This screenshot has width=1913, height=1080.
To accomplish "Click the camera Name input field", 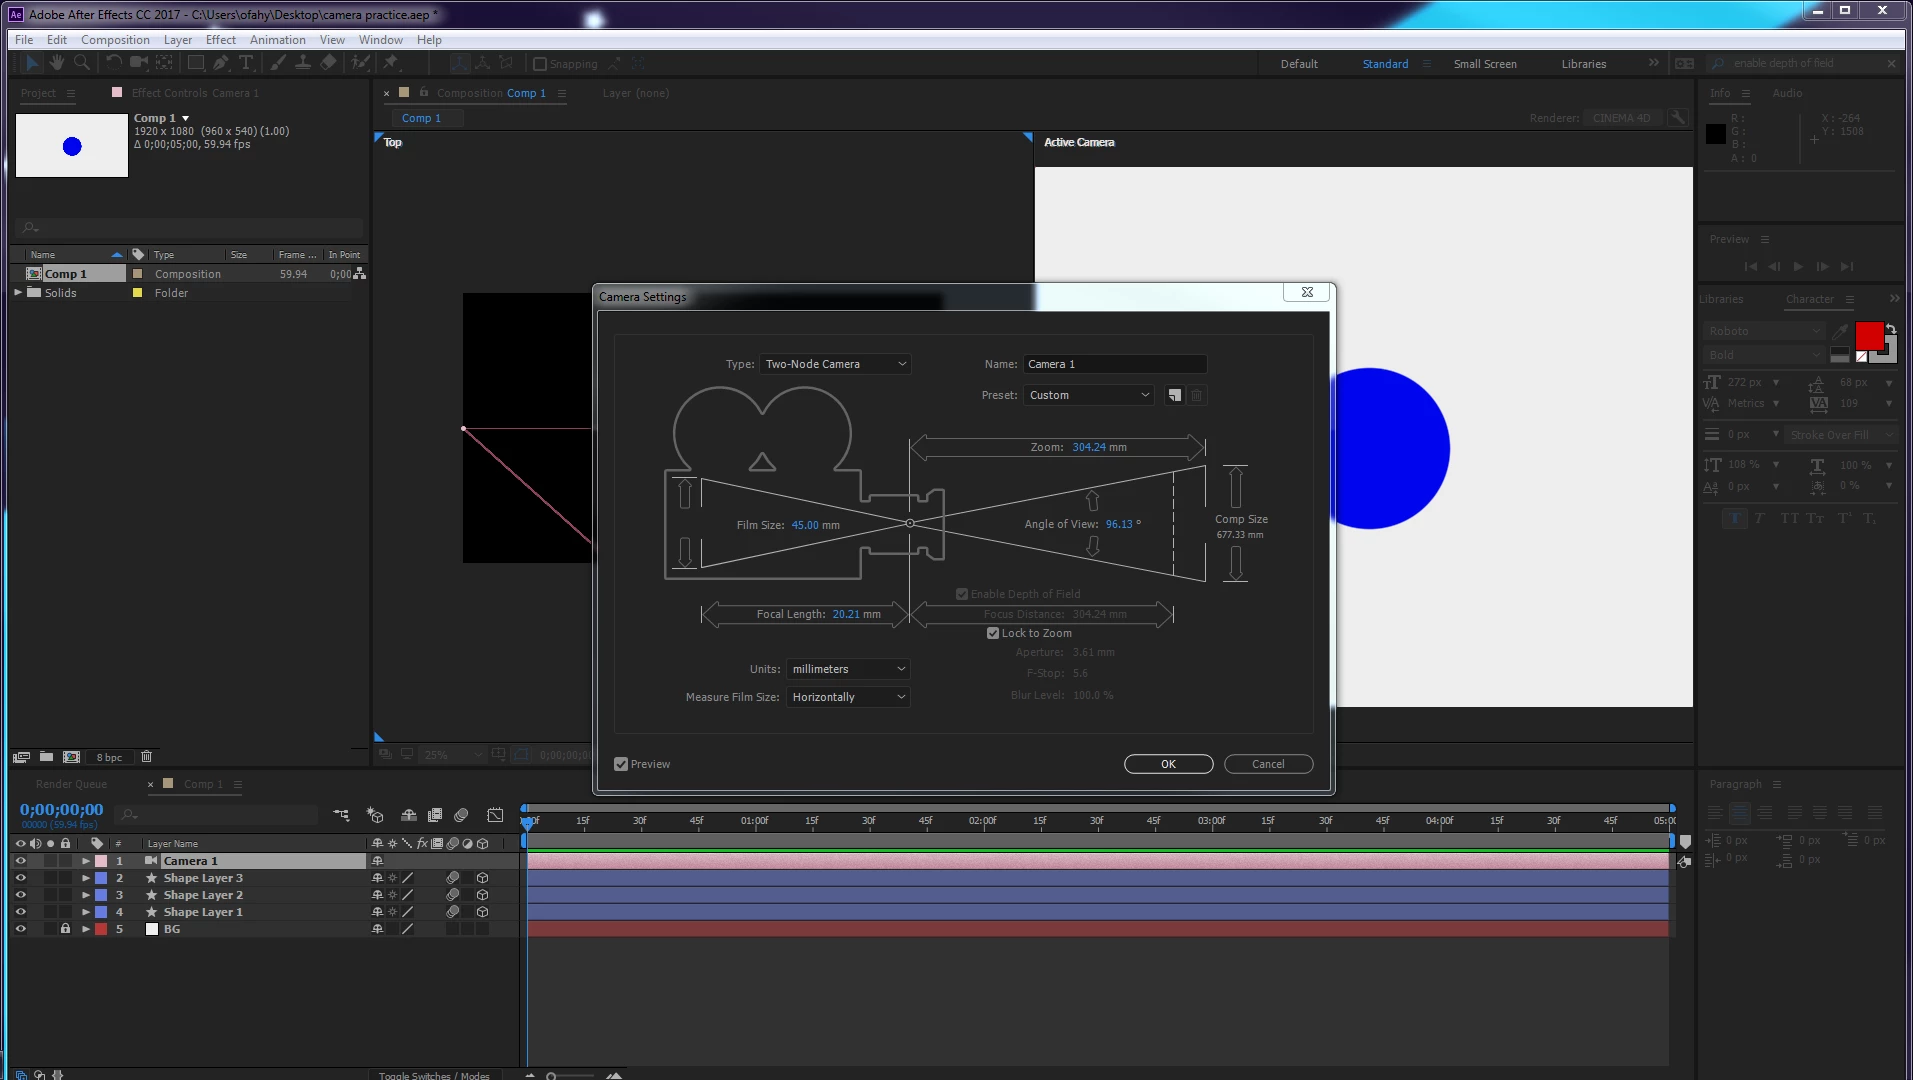I will click(1115, 364).
